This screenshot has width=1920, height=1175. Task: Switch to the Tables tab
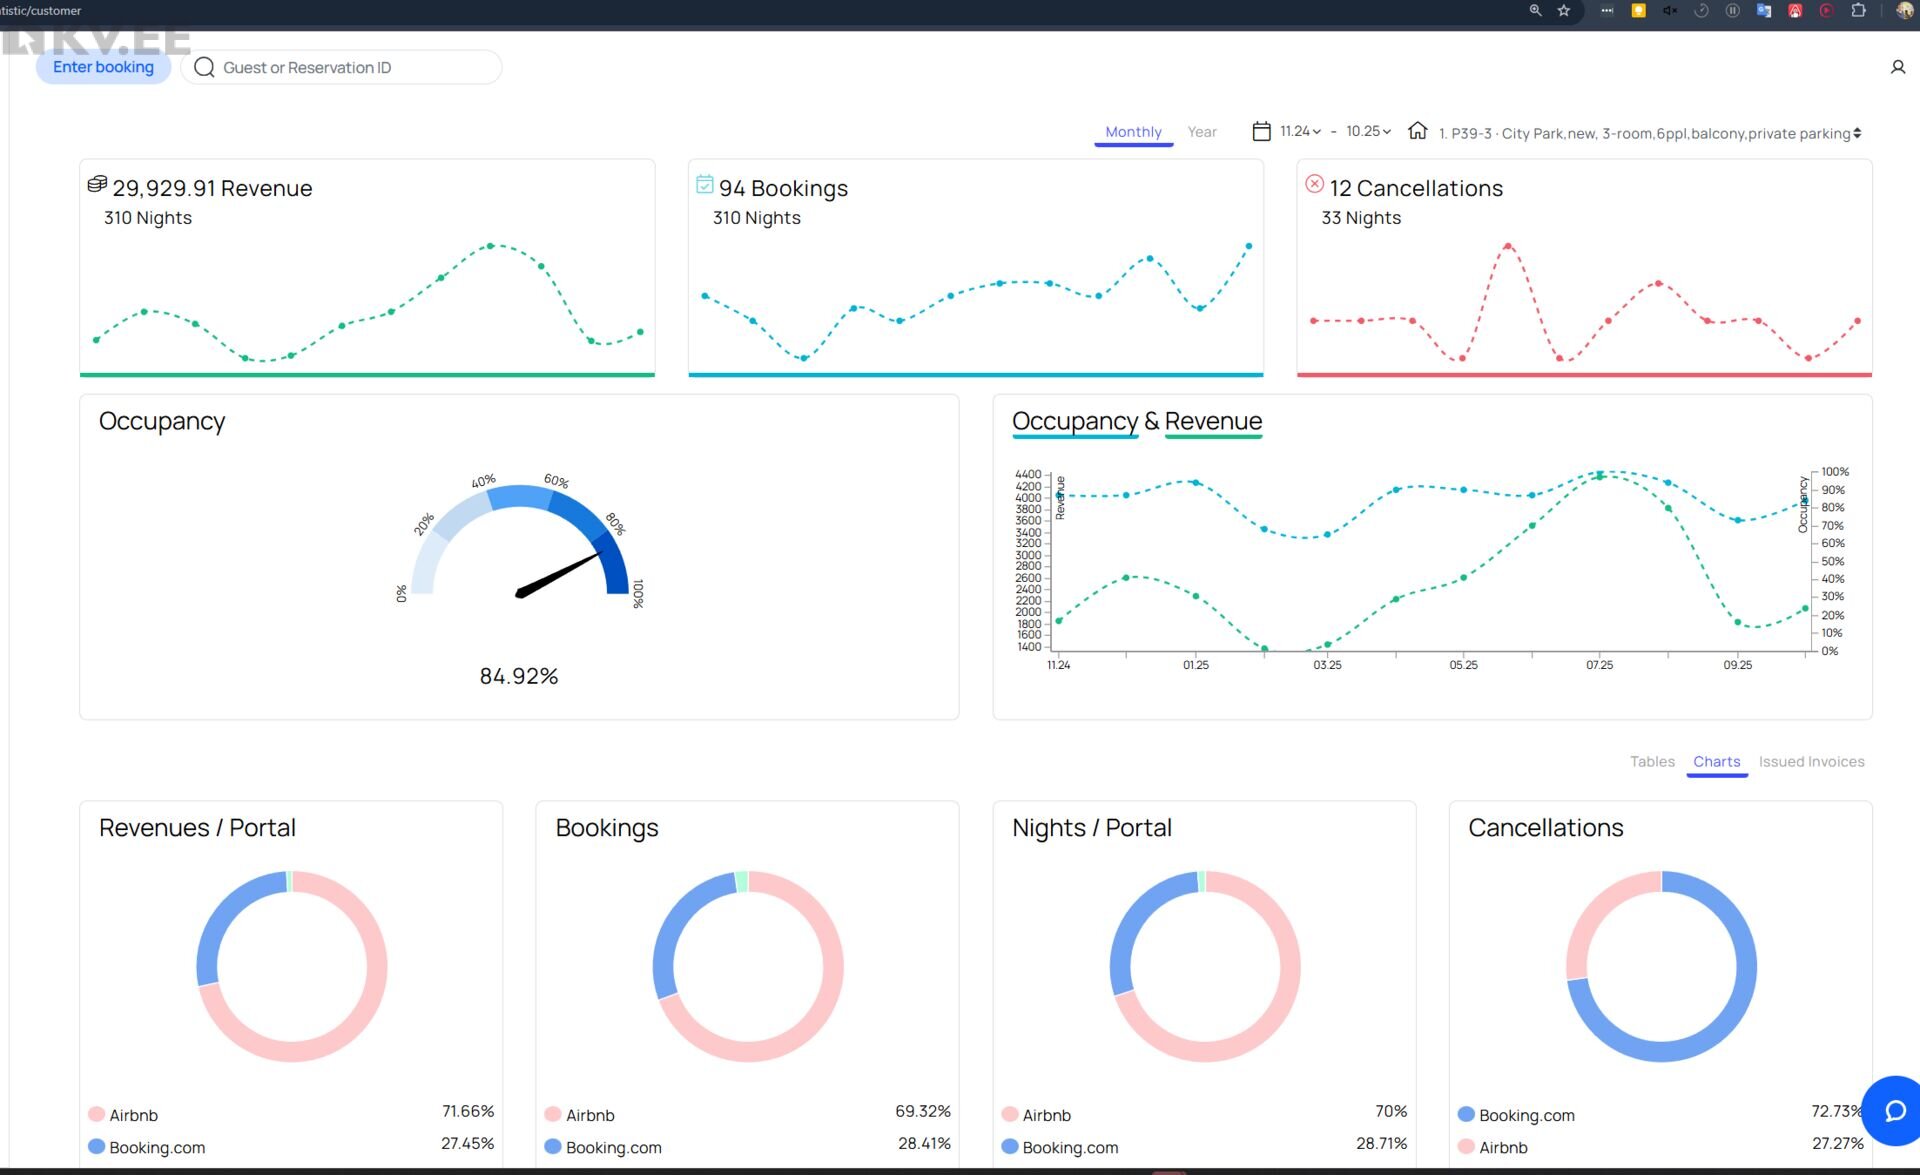1651,761
